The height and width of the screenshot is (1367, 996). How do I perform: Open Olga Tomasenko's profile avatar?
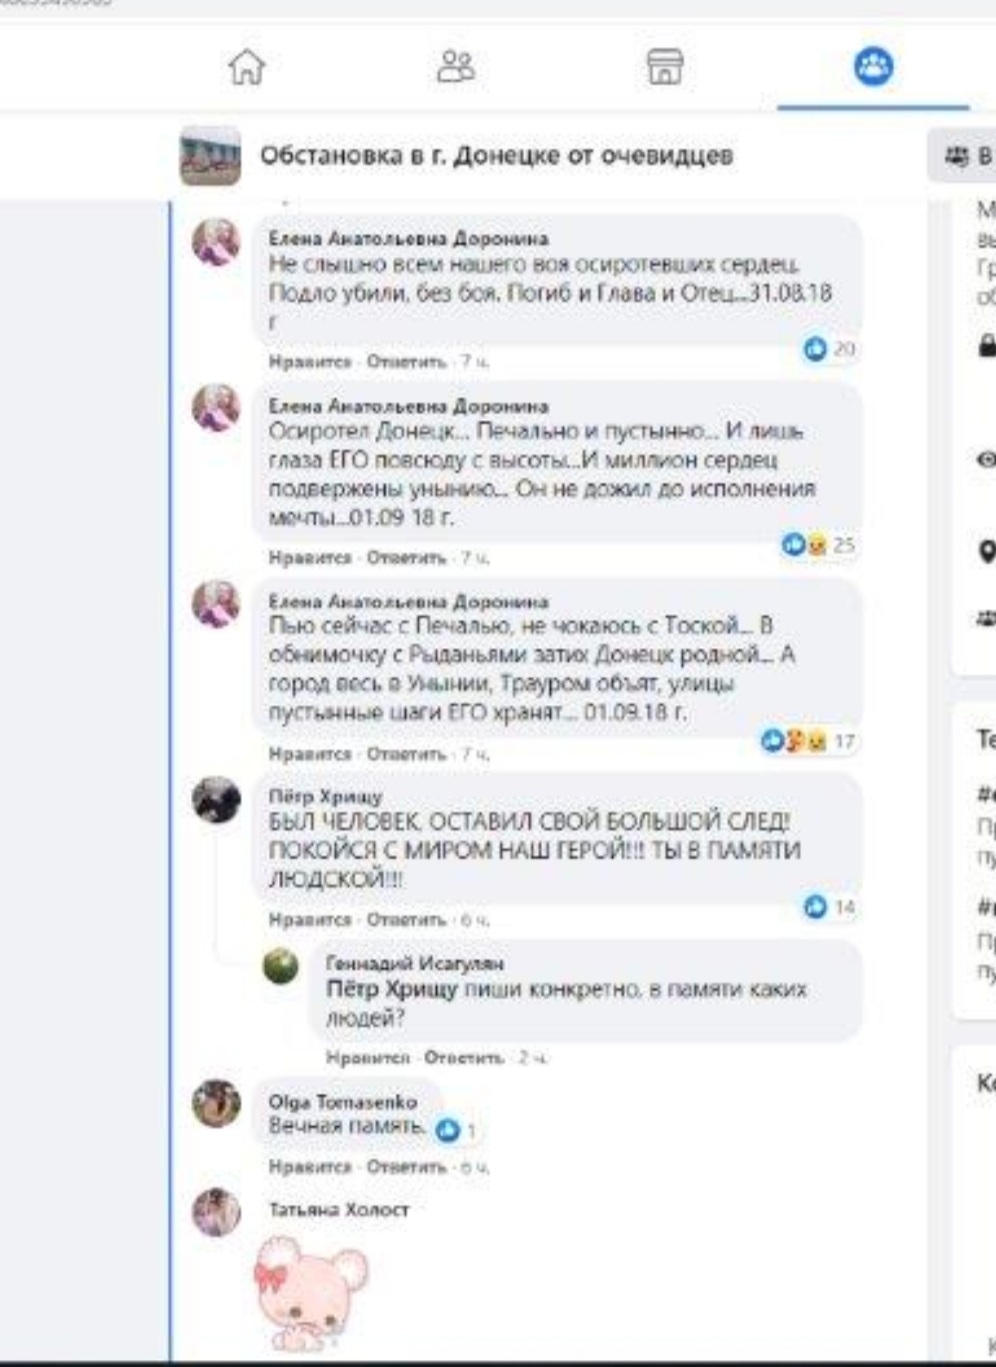point(216,1104)
